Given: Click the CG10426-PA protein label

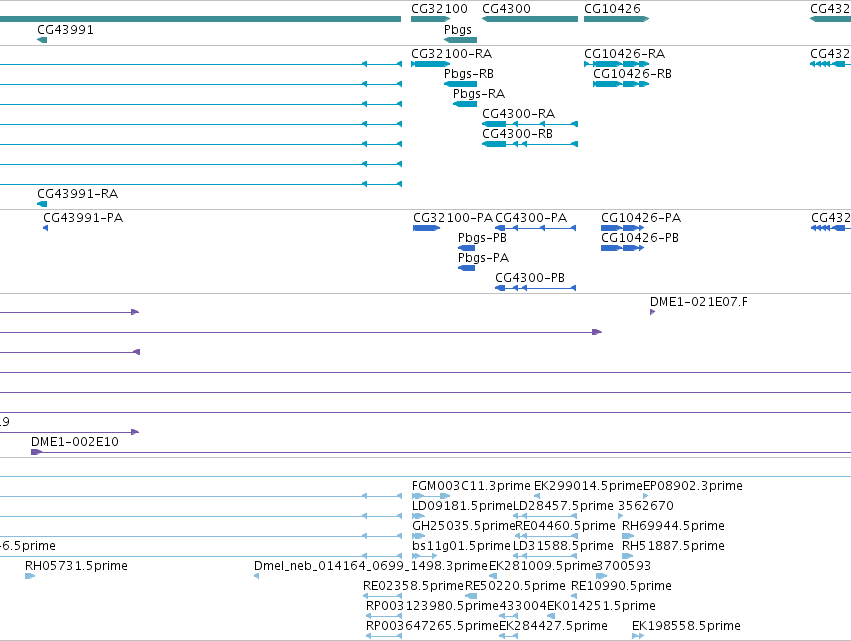Looking at the screenshot, I should point(641,218).
